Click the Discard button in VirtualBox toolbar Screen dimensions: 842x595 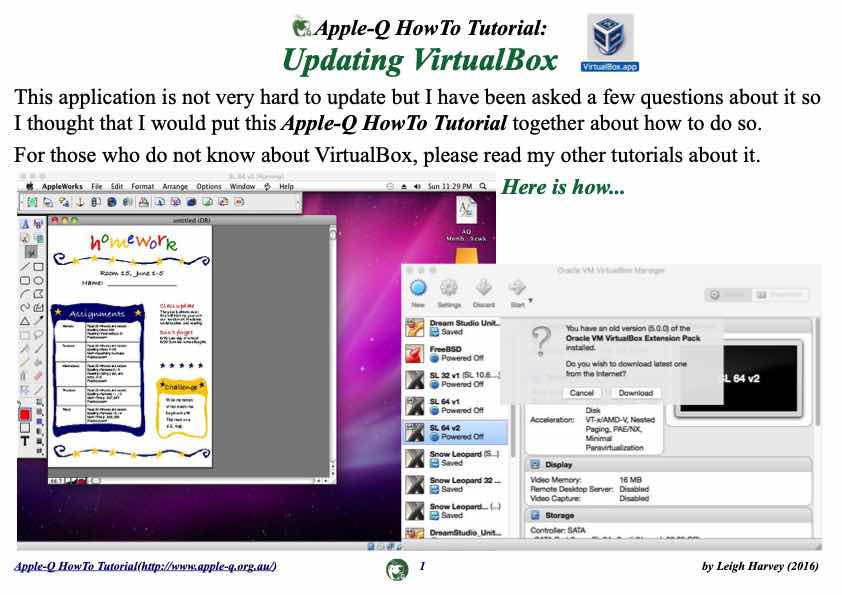pyautogui.click(x=484, y=293)
